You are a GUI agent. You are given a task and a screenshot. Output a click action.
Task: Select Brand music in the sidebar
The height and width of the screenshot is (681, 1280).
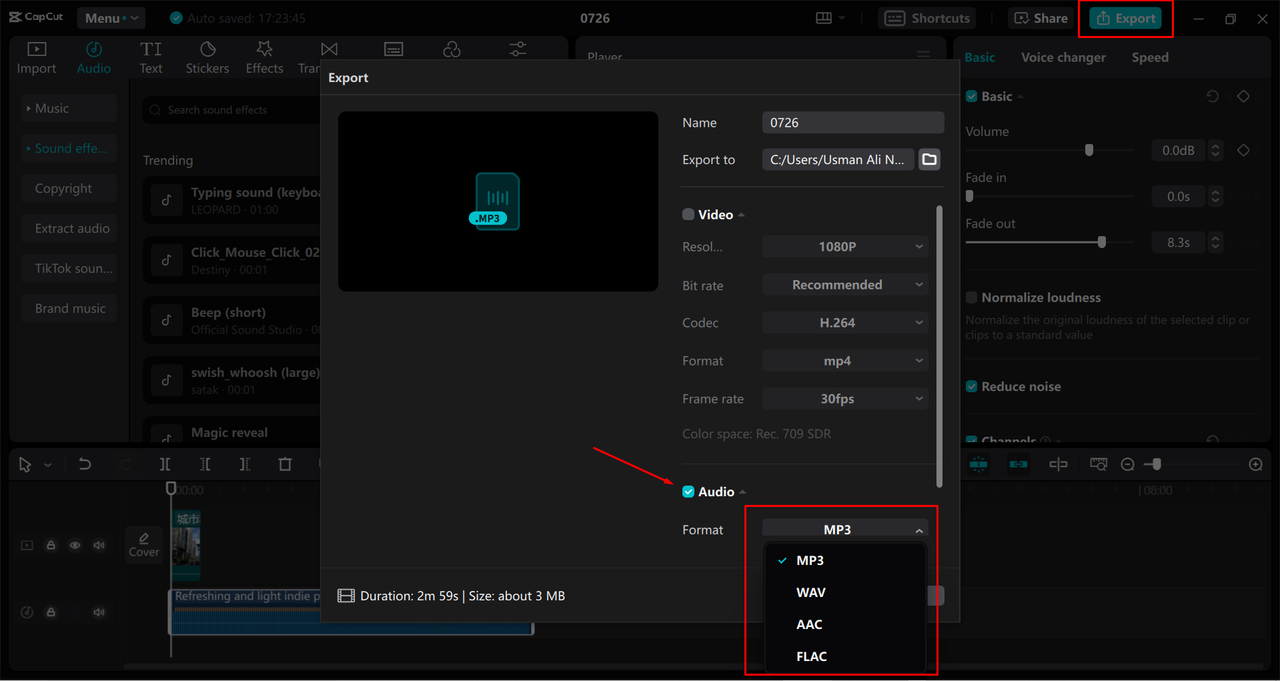tap(69, 308)
